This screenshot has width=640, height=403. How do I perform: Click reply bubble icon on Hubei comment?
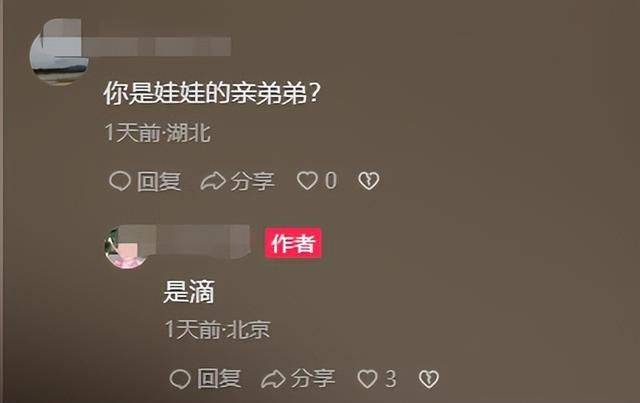120,181
